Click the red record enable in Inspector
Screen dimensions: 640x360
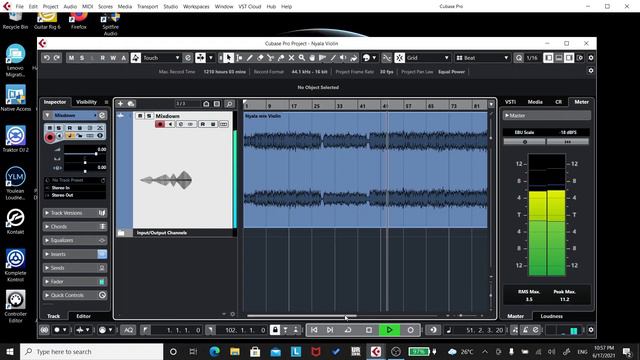coord(50,138)
